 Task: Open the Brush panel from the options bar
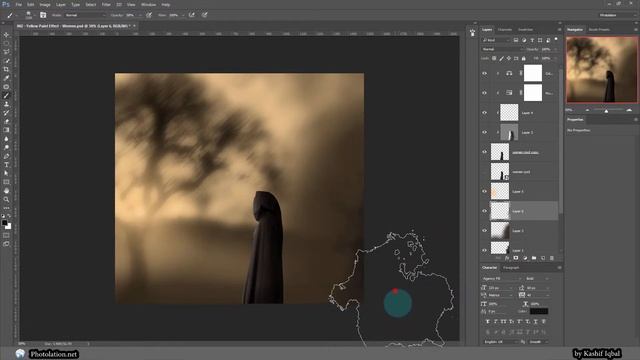[x=43, y=15]
